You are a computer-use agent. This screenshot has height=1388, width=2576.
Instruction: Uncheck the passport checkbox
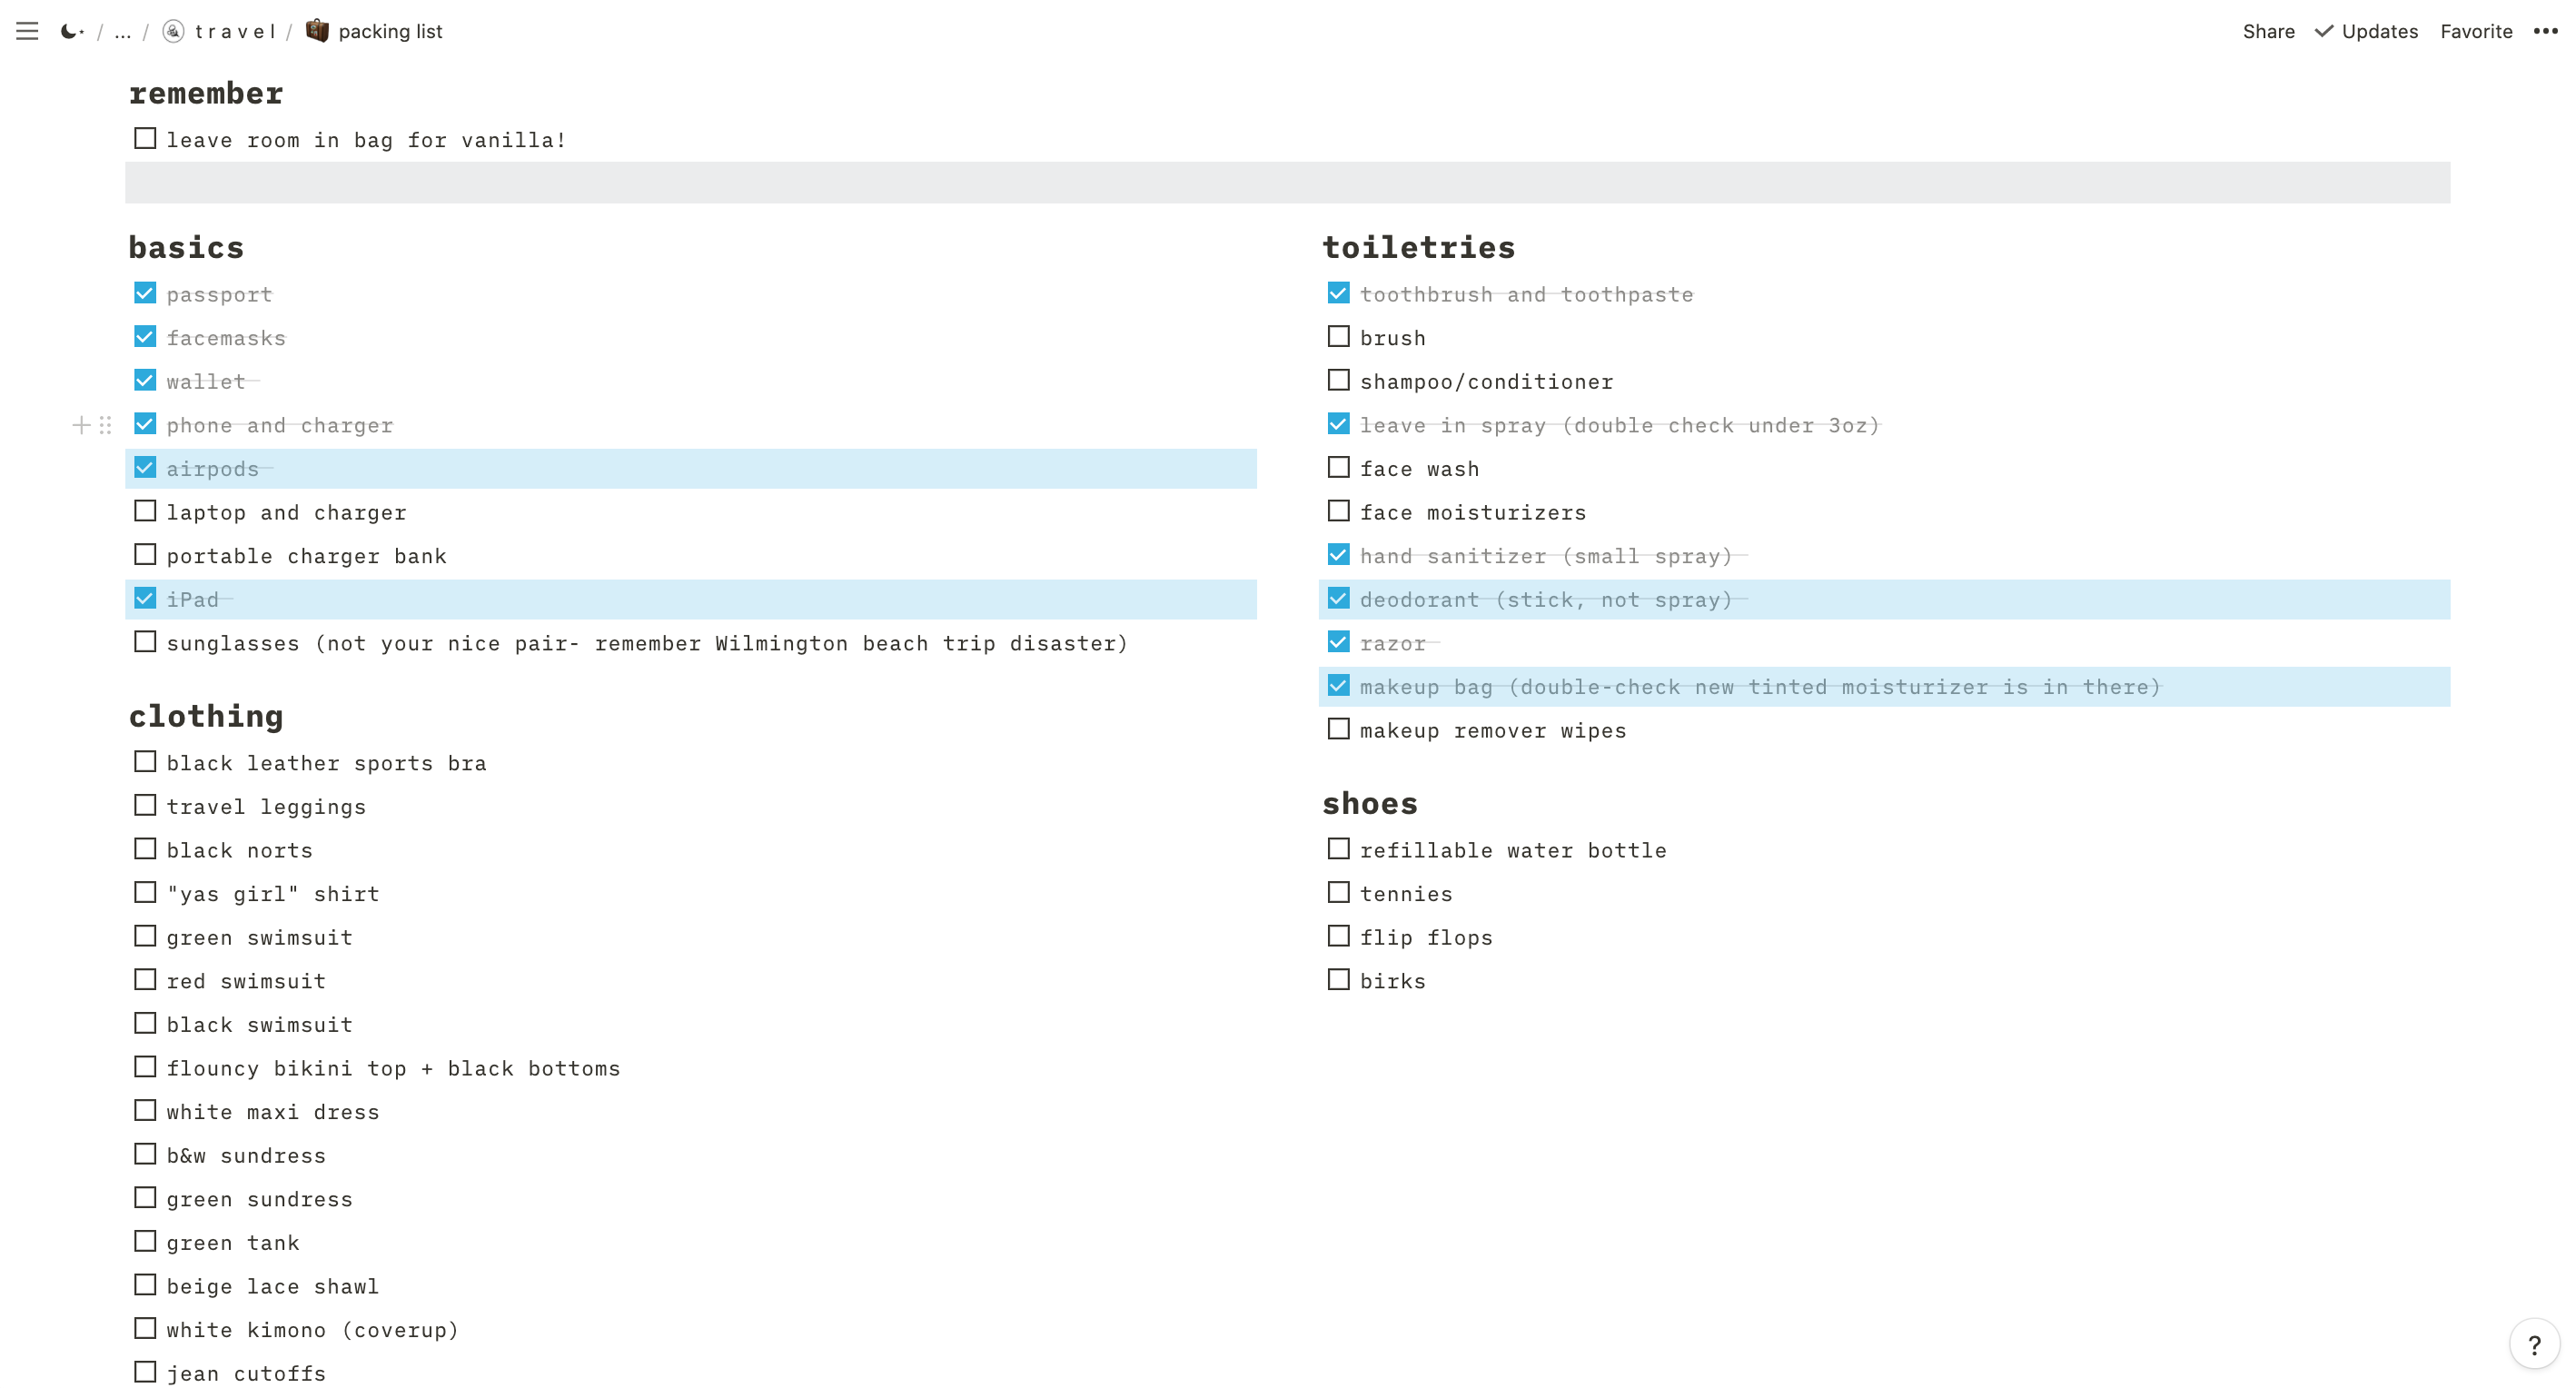(x=145, y=293)
